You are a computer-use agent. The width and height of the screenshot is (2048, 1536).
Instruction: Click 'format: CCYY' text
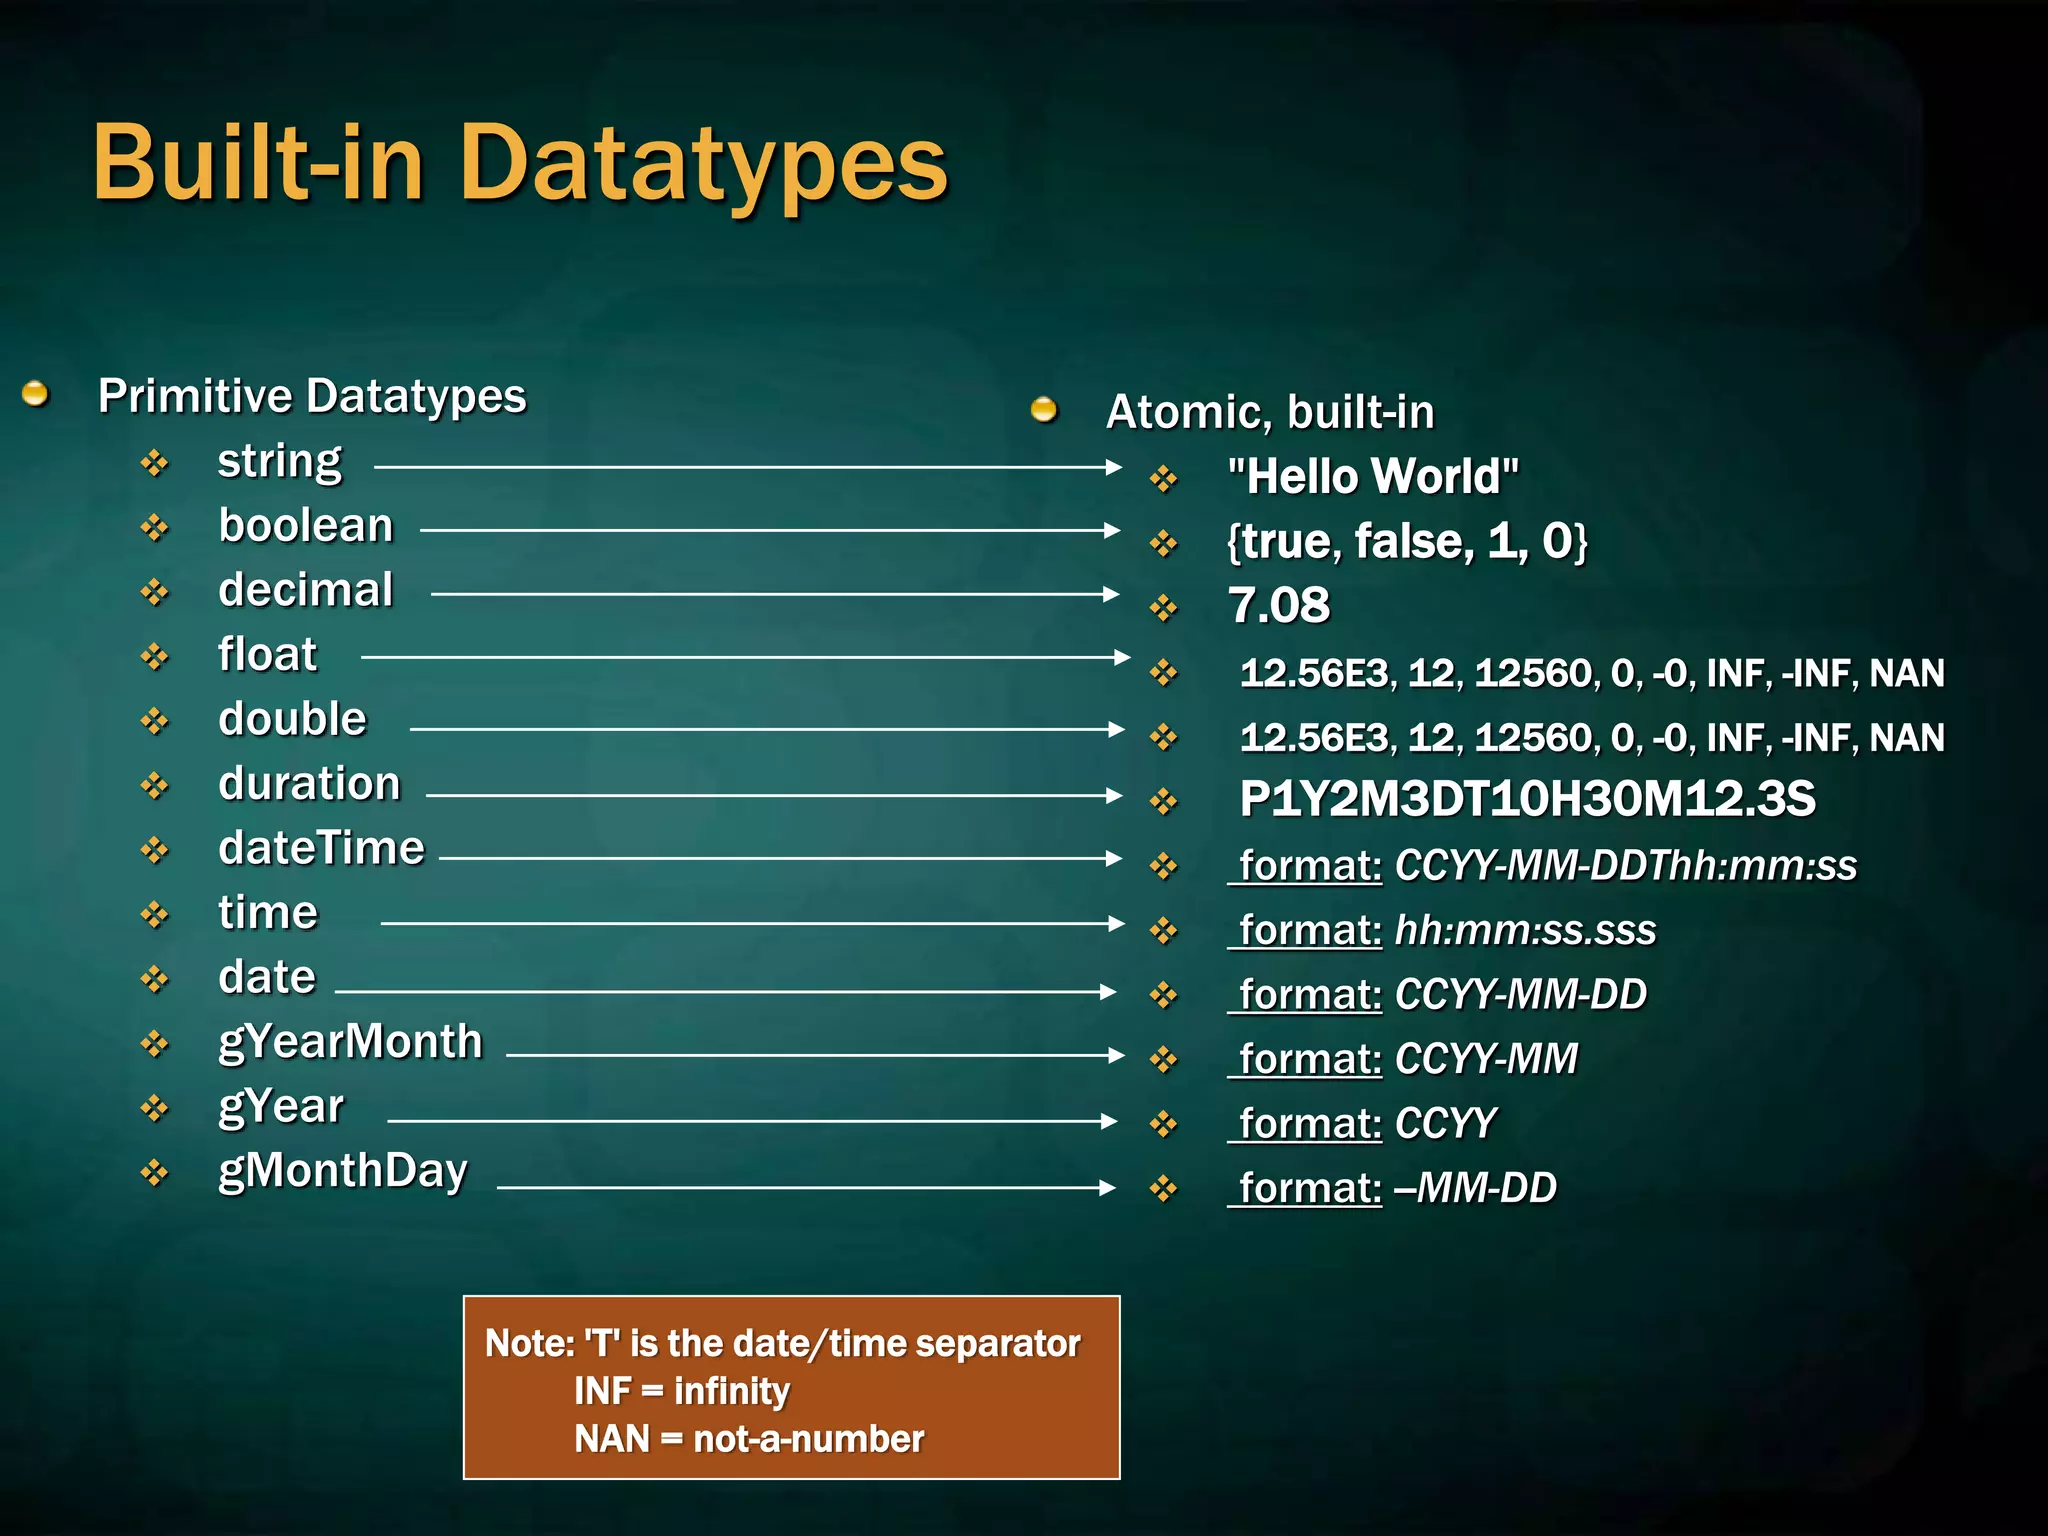1362,1124
